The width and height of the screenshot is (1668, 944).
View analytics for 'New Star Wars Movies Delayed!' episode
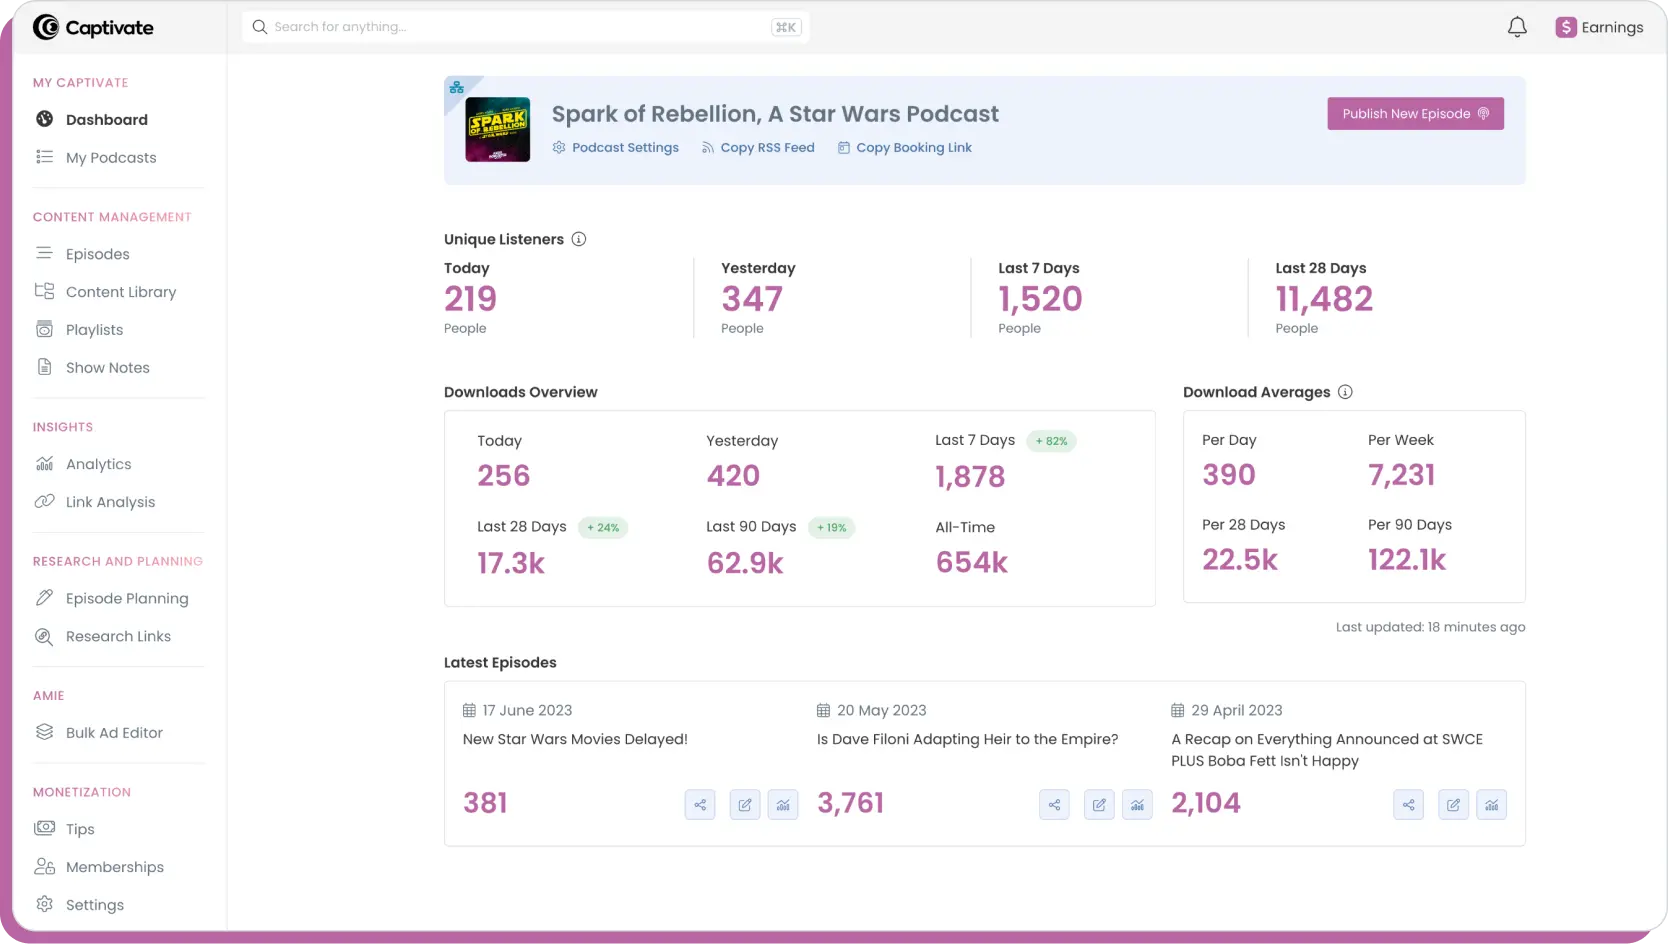point(783,804)
